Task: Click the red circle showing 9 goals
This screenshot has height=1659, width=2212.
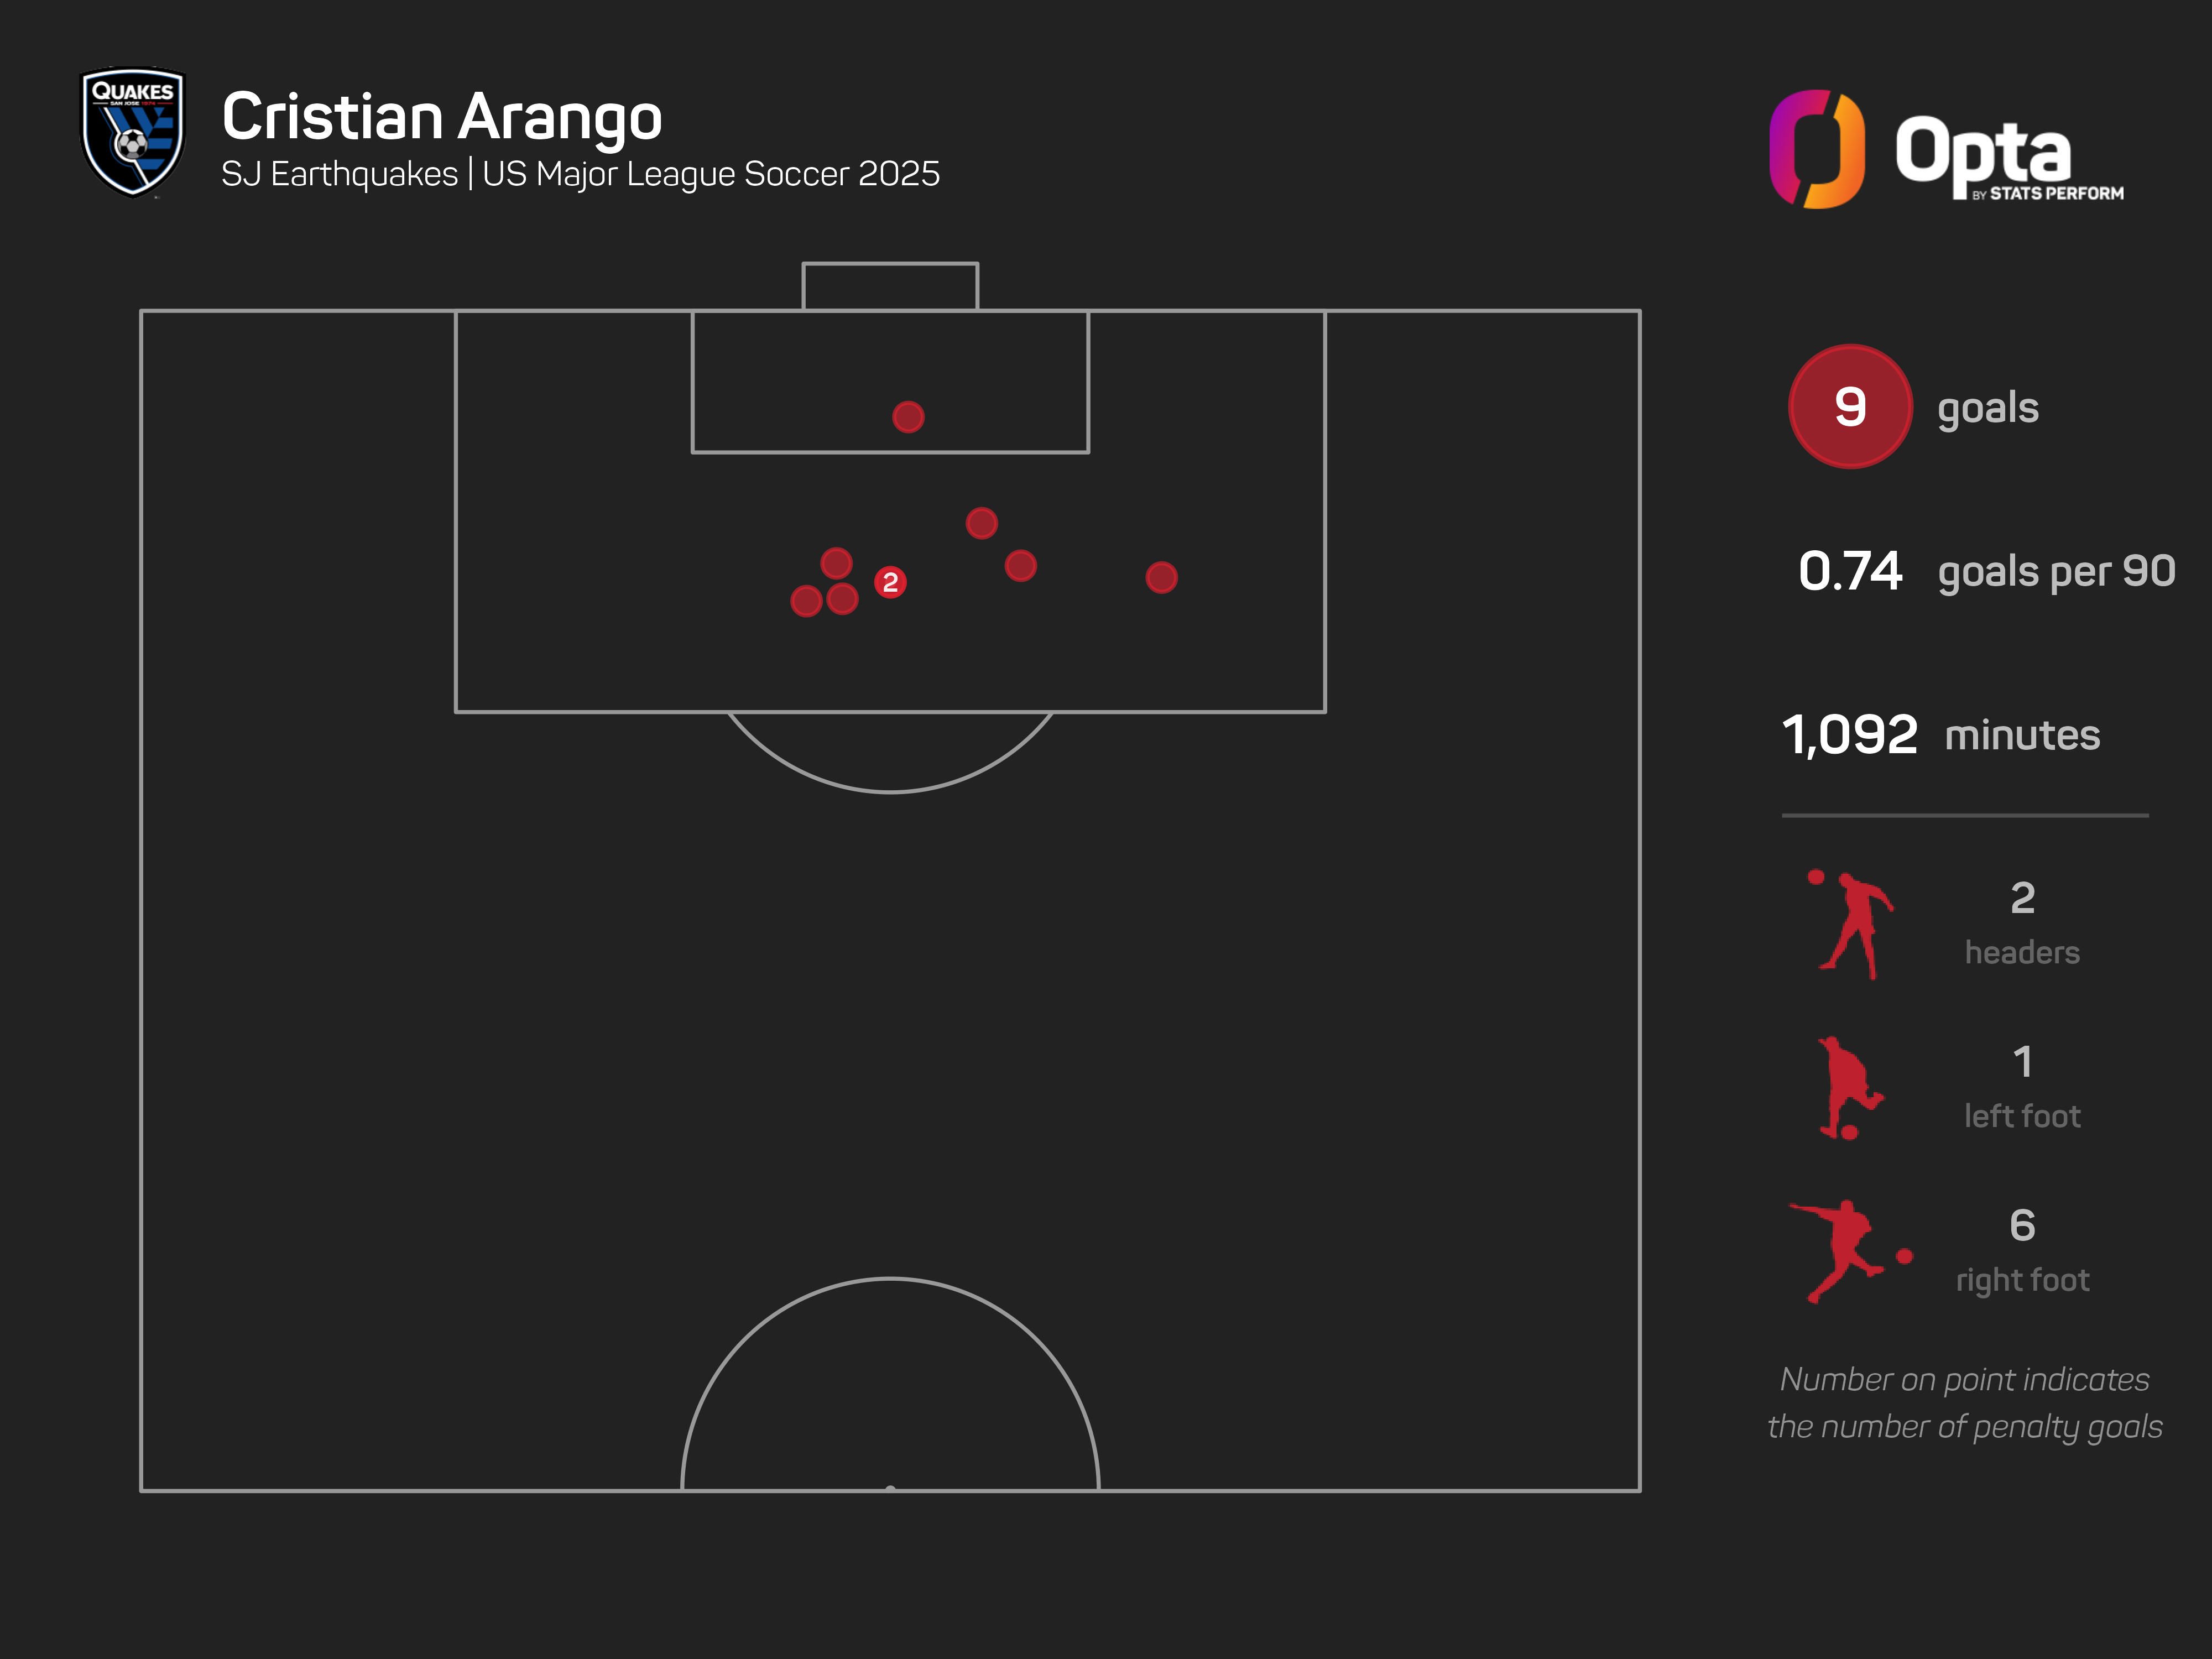Action: coord(1850,406)
